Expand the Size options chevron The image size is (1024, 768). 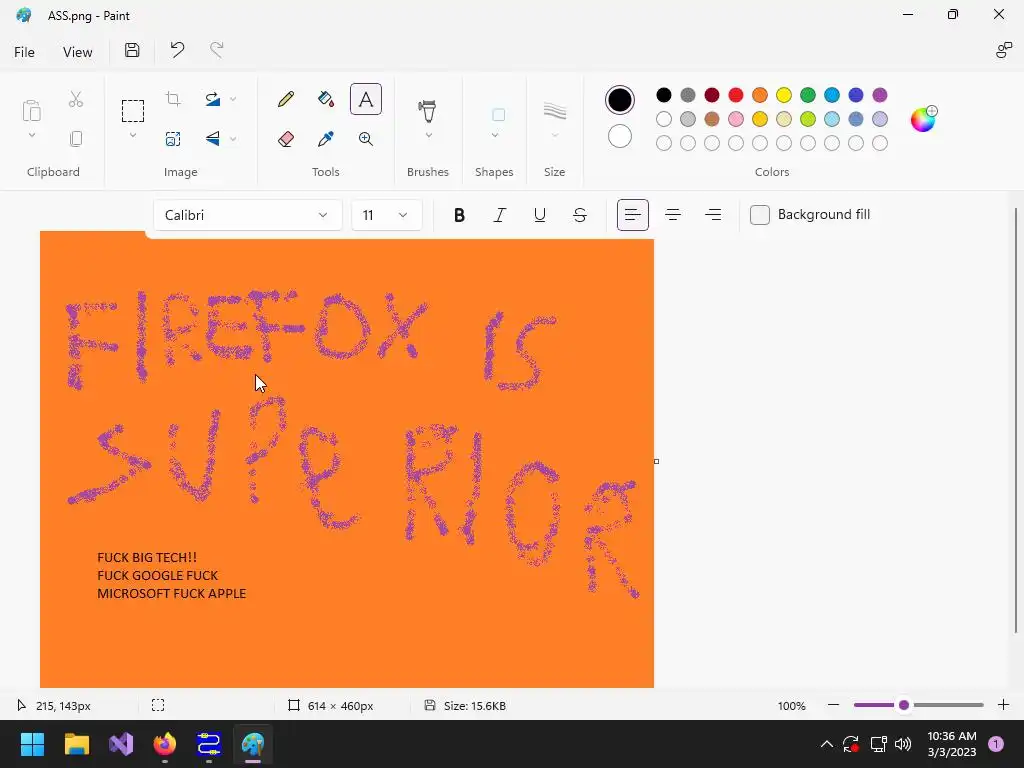coord(554,135)
